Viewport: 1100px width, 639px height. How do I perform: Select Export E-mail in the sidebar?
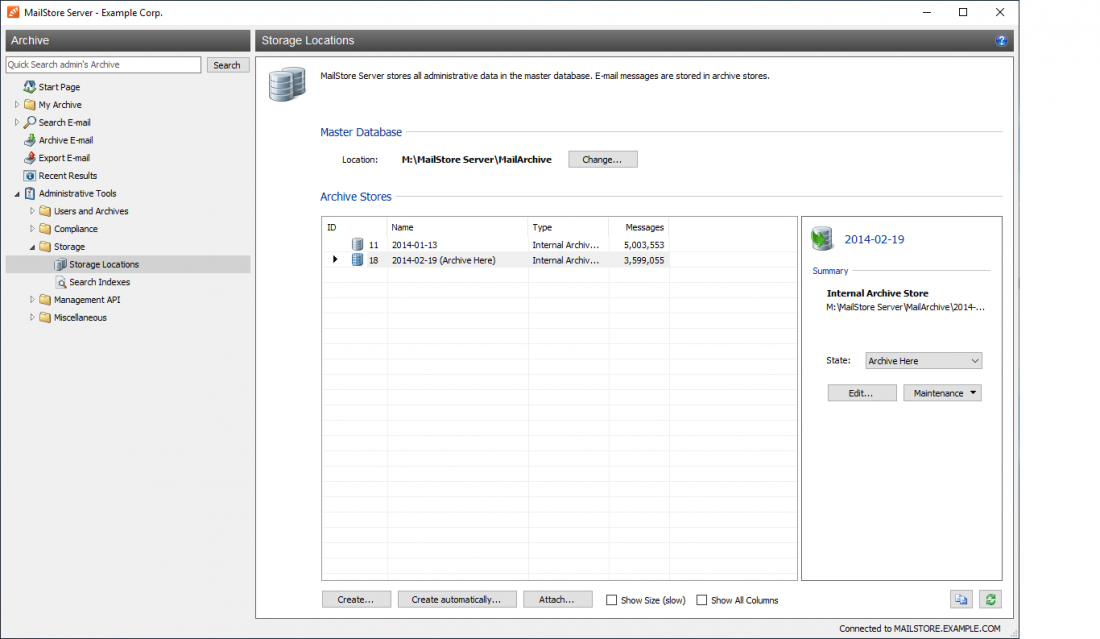[x=62, y=157]
